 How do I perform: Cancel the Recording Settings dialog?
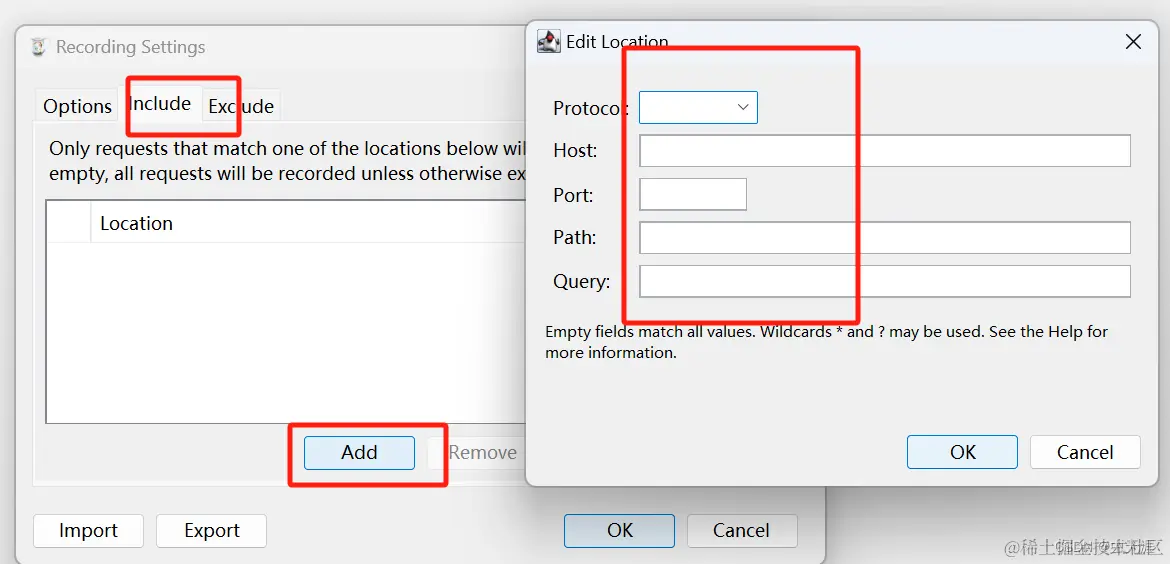[742, 530]
